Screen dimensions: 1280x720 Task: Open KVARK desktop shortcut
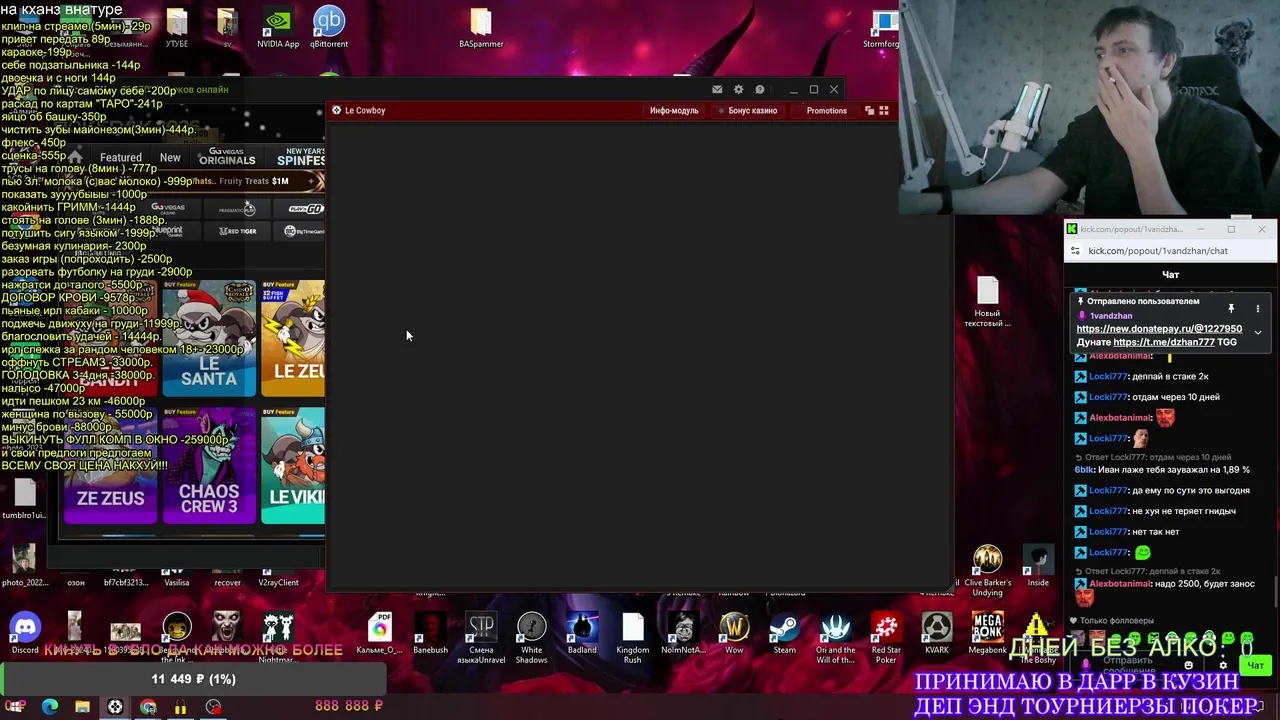tap(937, 634)
